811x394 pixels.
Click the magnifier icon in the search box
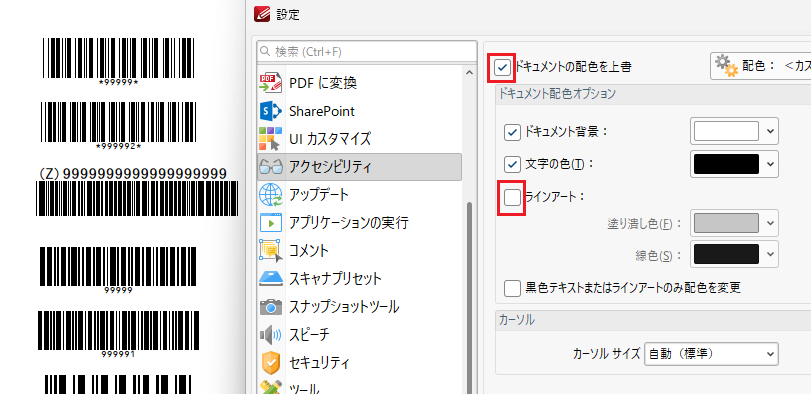point(265,52)
